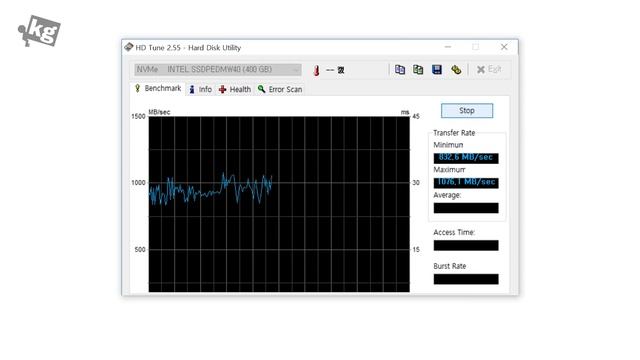Close the HD Tune window
This screenshot has height=360, width=640.
[x=504, y=47]
